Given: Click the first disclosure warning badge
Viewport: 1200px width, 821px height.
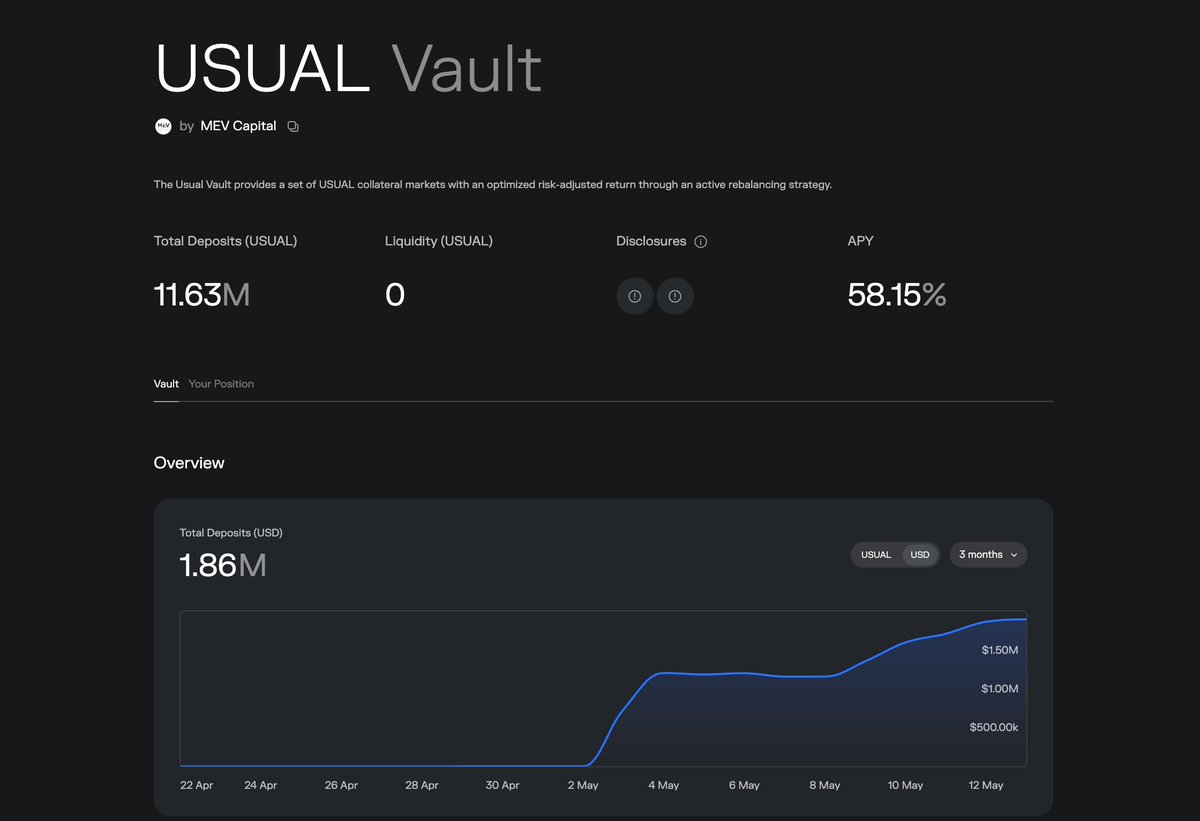Looking at the screenshot, I should point(635,296).
